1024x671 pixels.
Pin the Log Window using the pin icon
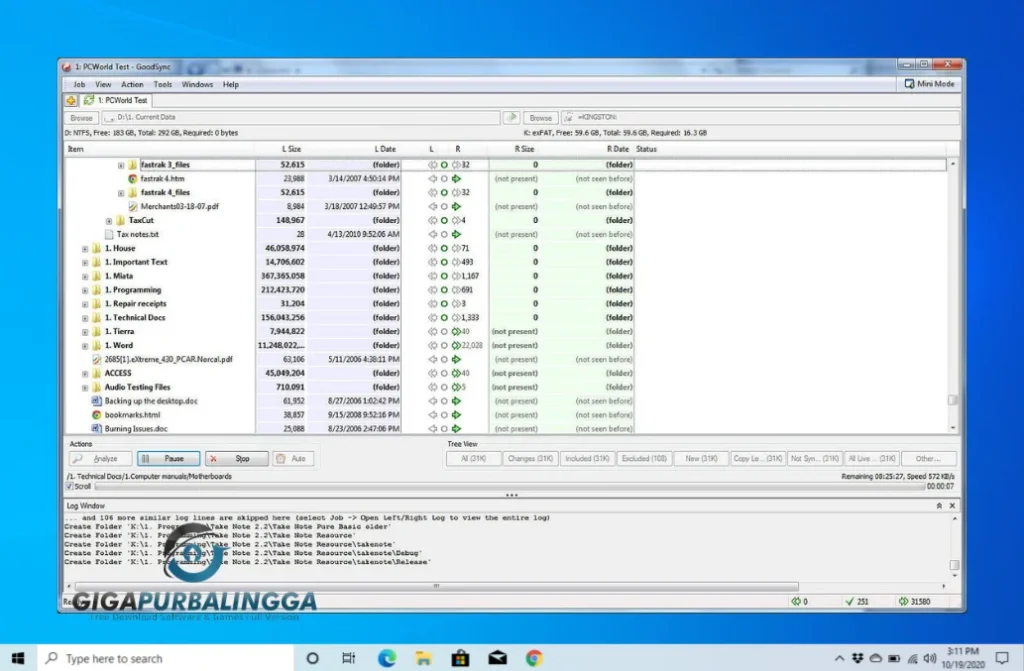[939, 506]
